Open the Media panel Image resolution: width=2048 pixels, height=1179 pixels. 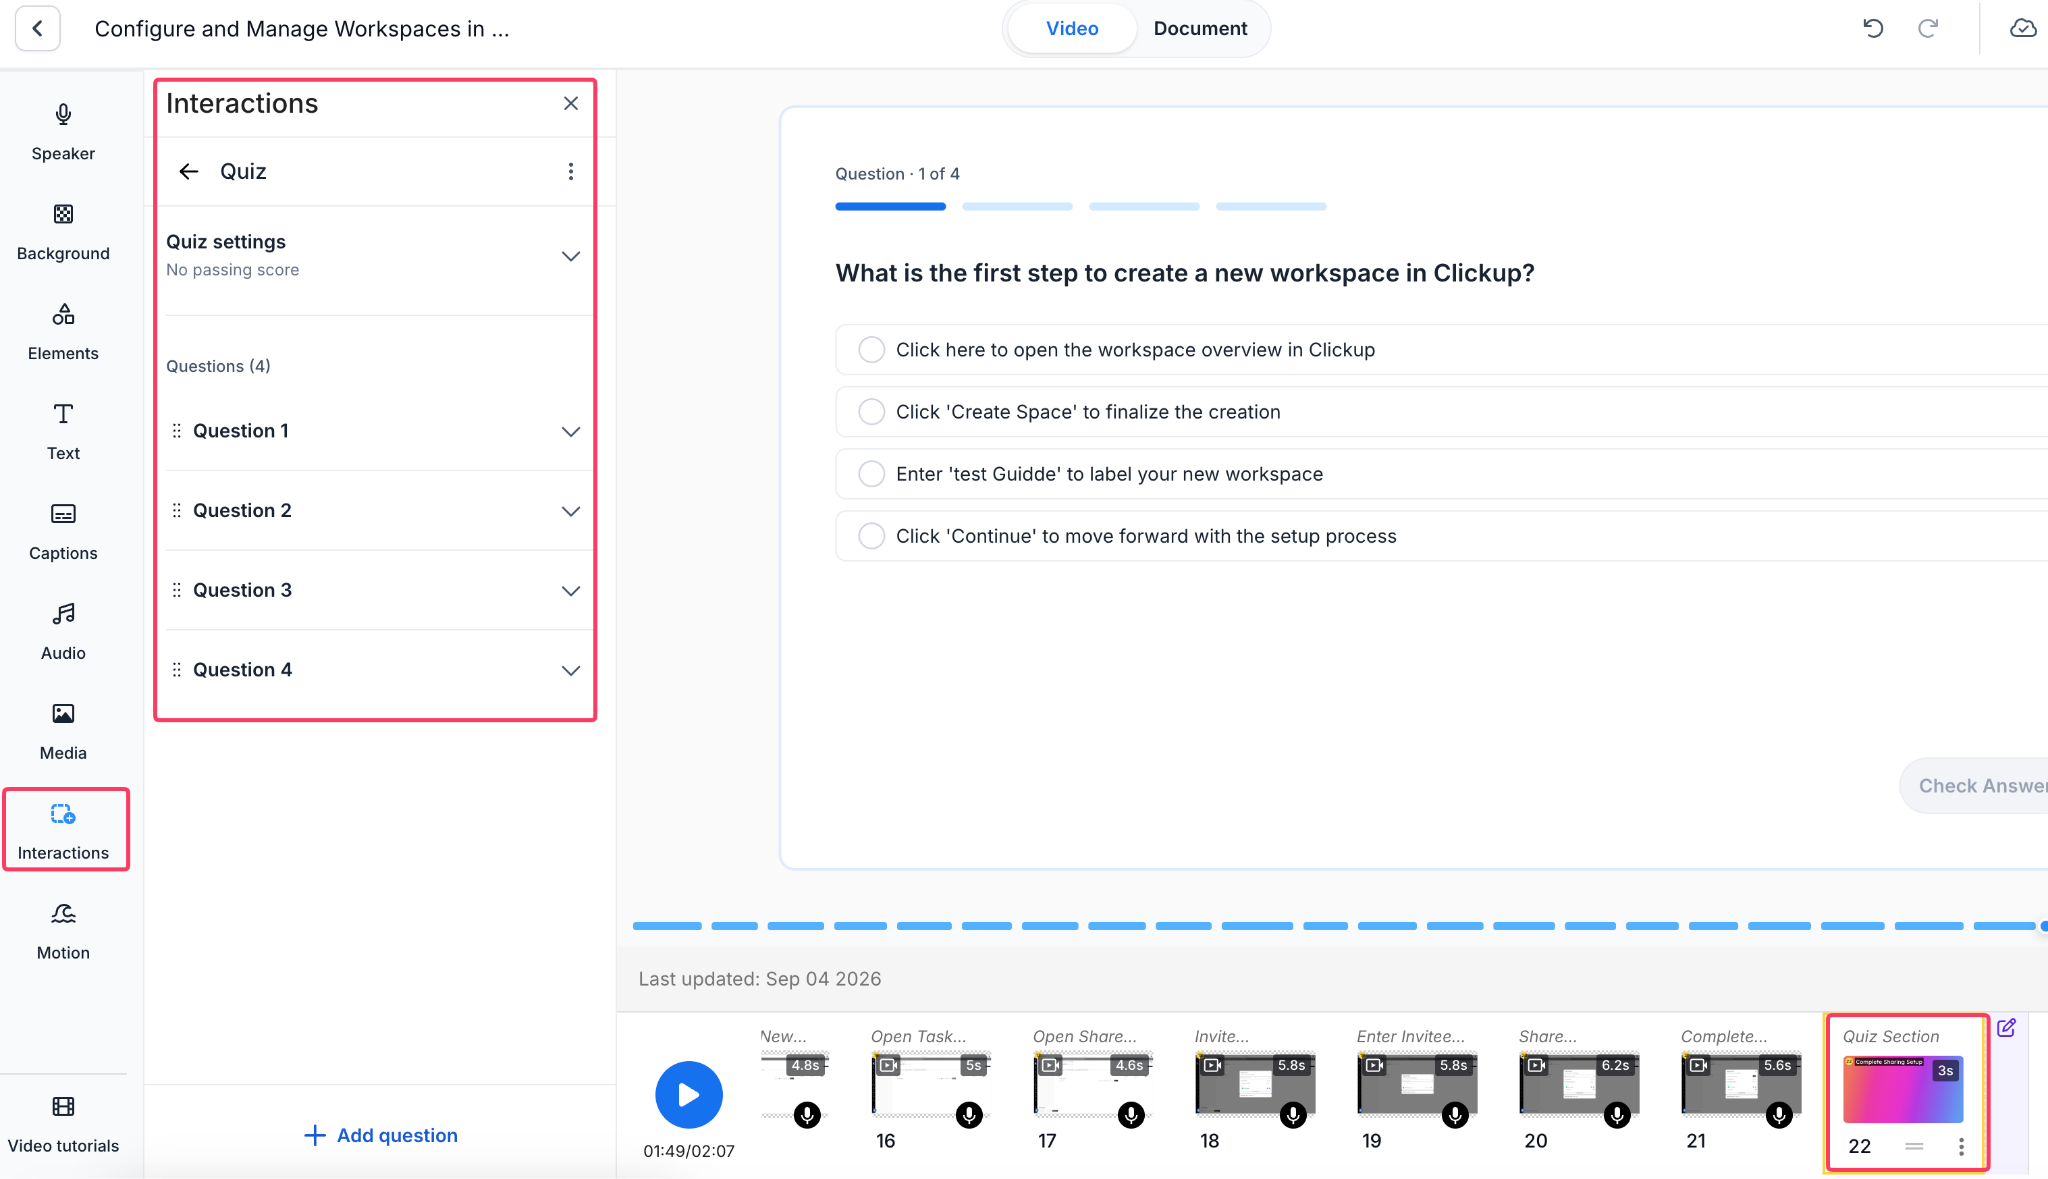(63, 732)
